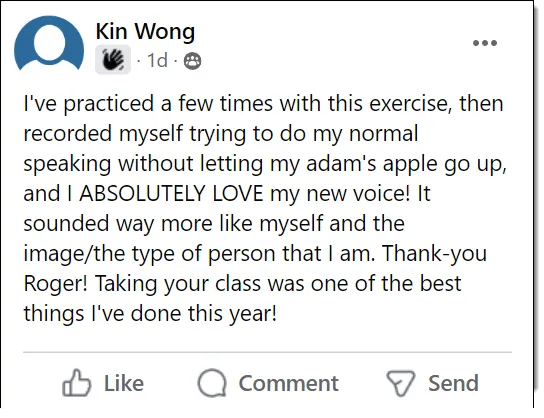
Task: Click the divider line above action buttons
Action: (x=267, y=352)
